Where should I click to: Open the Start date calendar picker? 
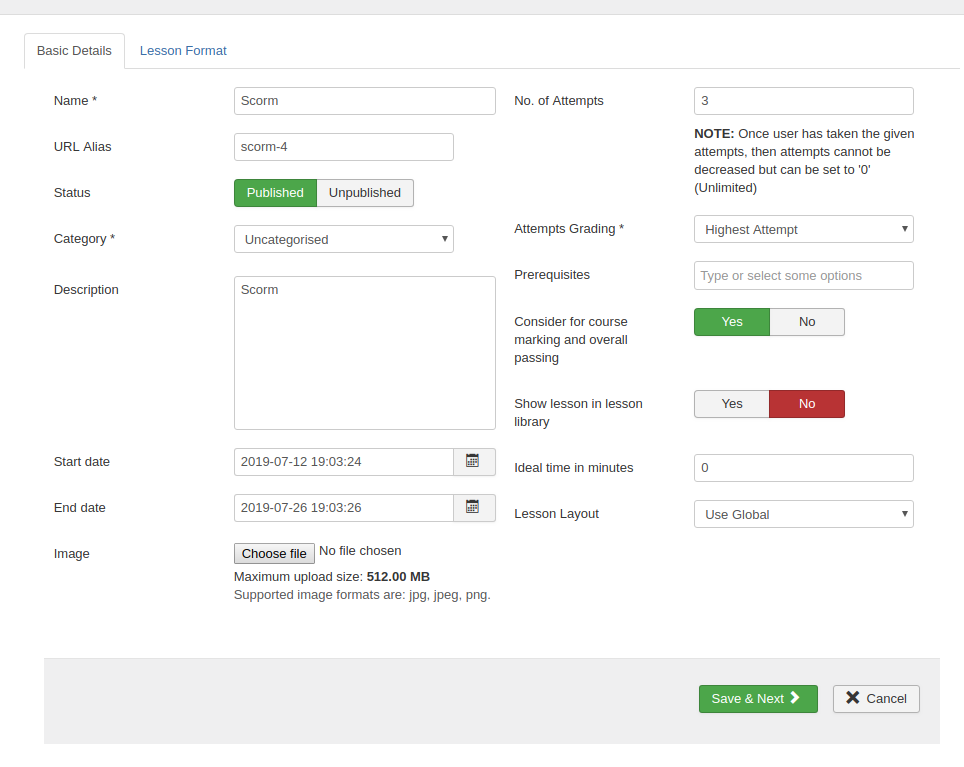click(474, 462)
